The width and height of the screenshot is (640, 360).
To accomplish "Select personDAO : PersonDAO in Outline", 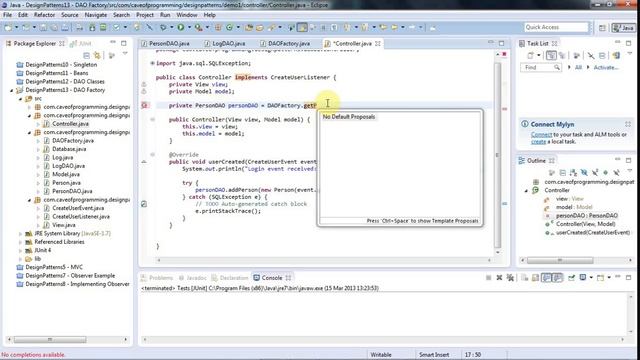I will [587, 216].
